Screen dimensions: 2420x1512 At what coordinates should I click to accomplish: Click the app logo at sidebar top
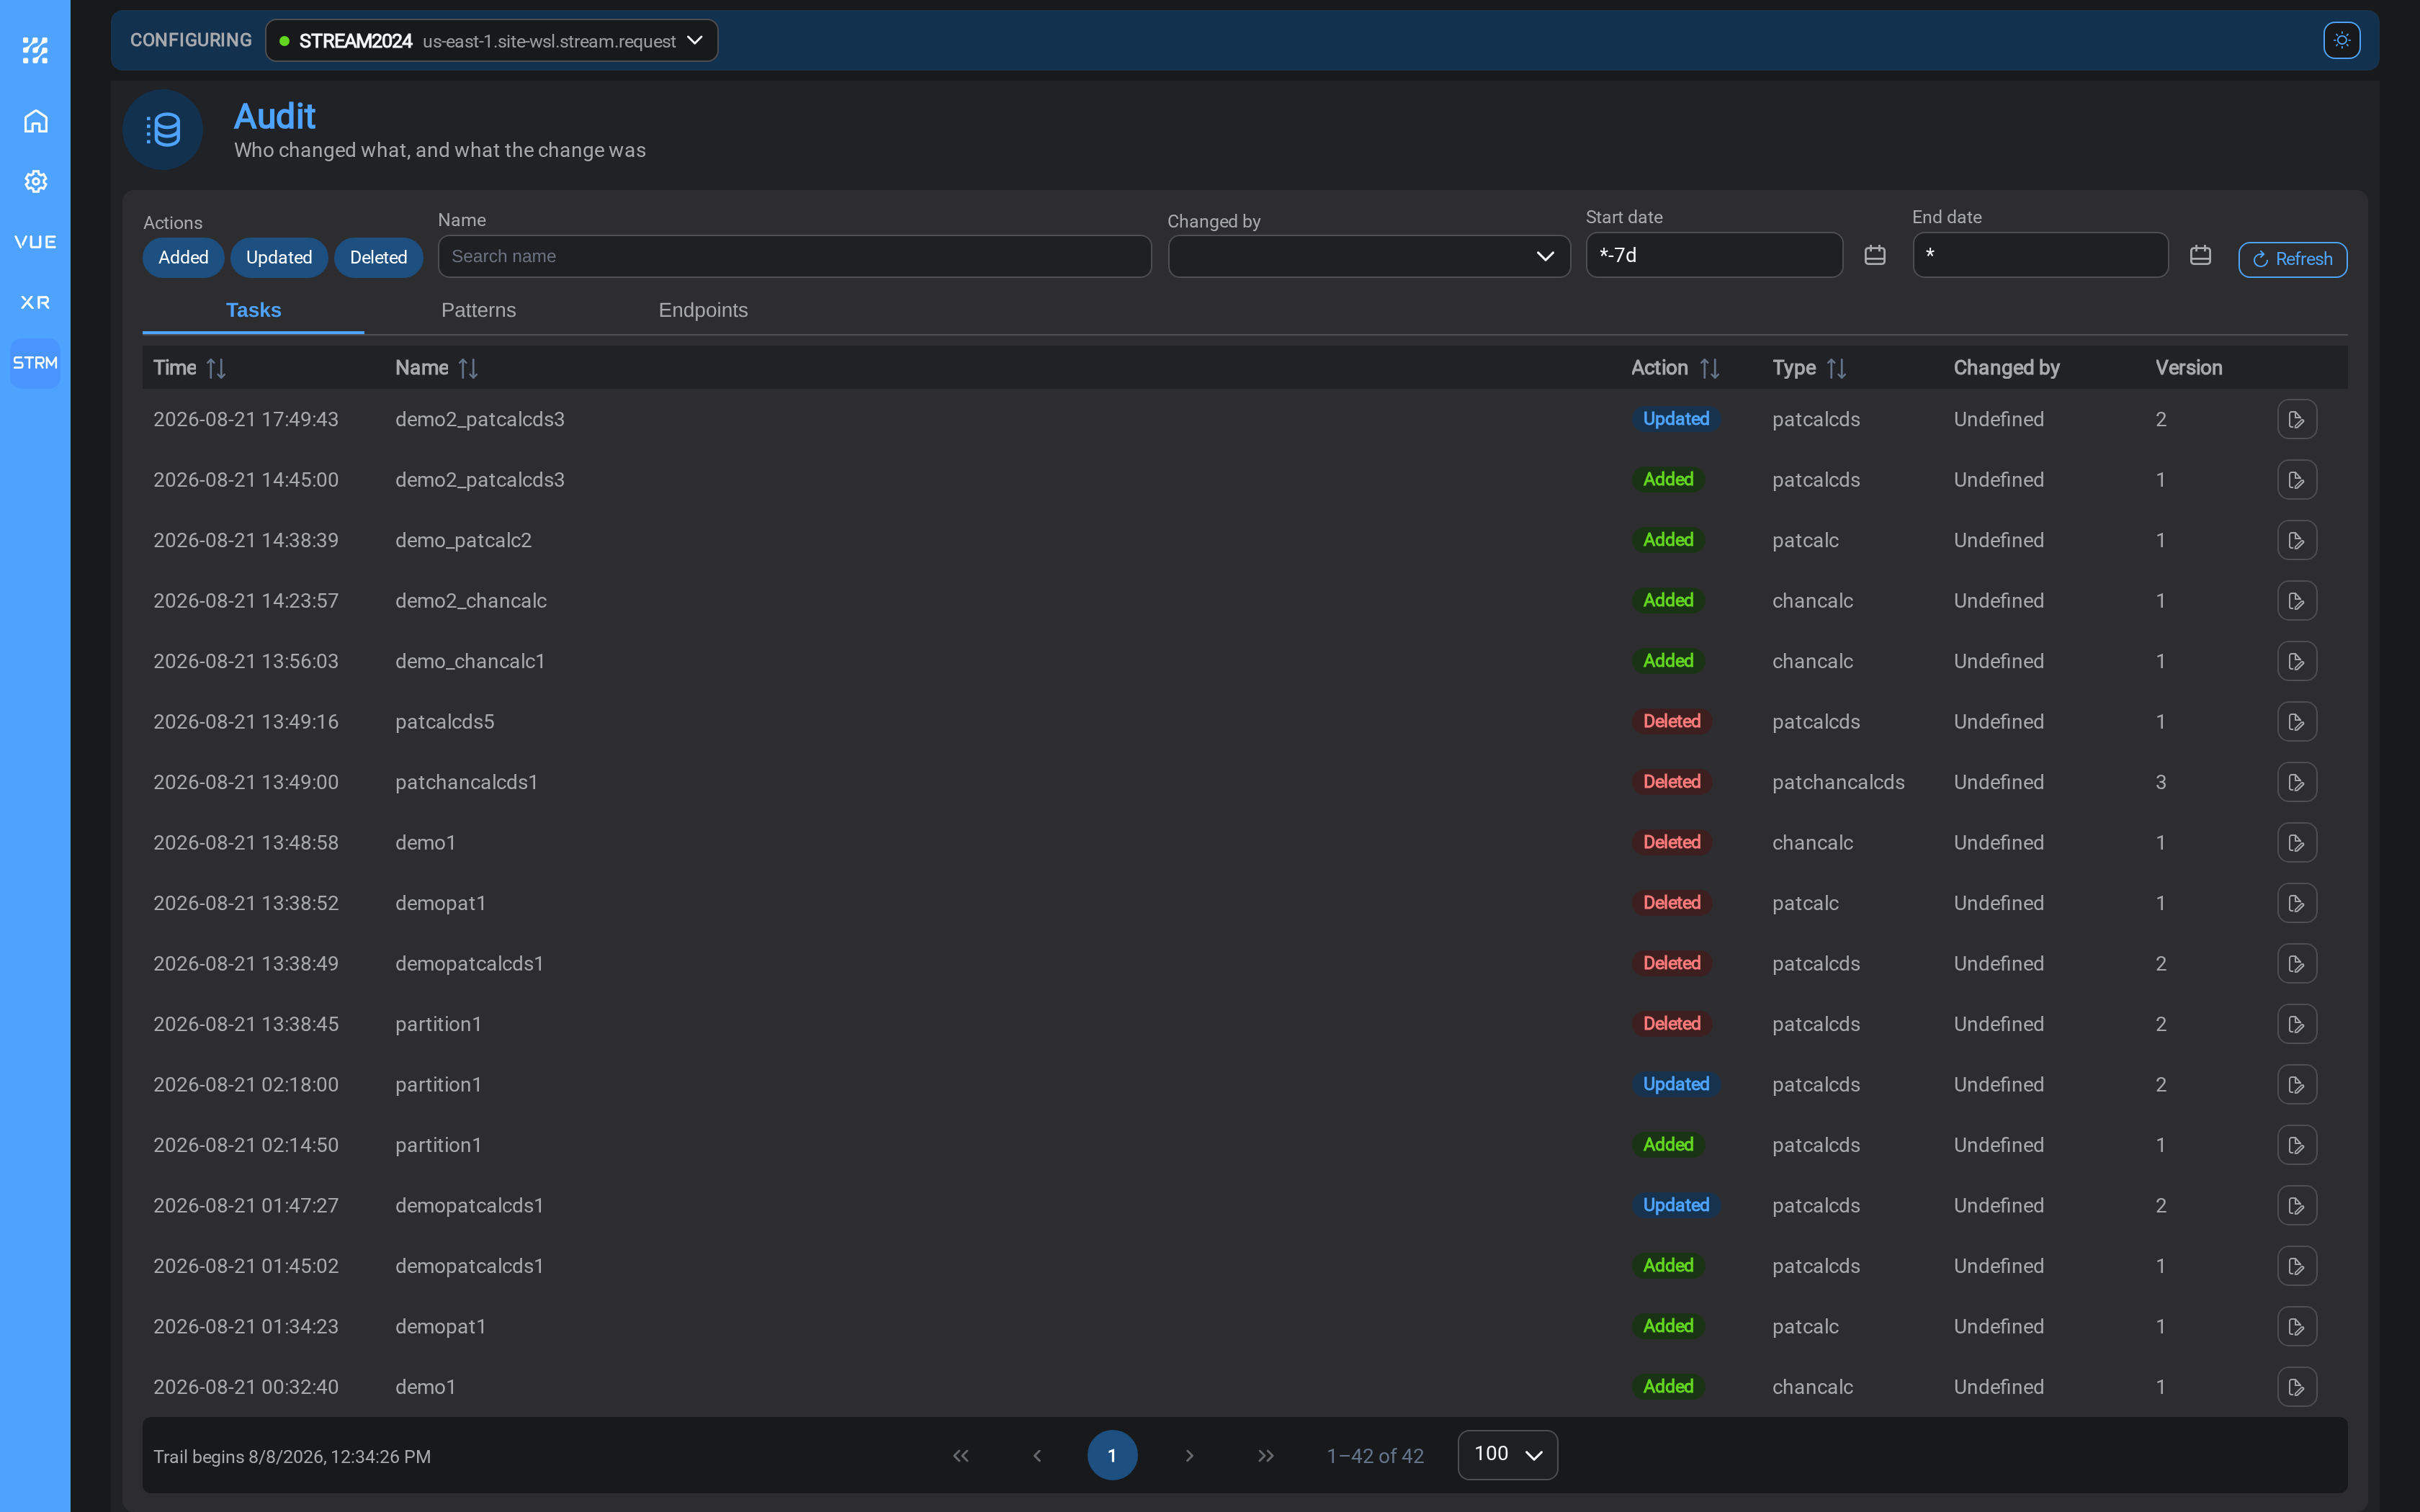click(35, 50)
